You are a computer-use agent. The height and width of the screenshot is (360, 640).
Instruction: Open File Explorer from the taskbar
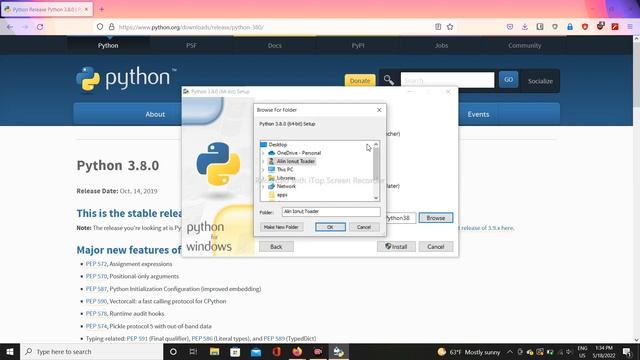[x=214, y=351]
